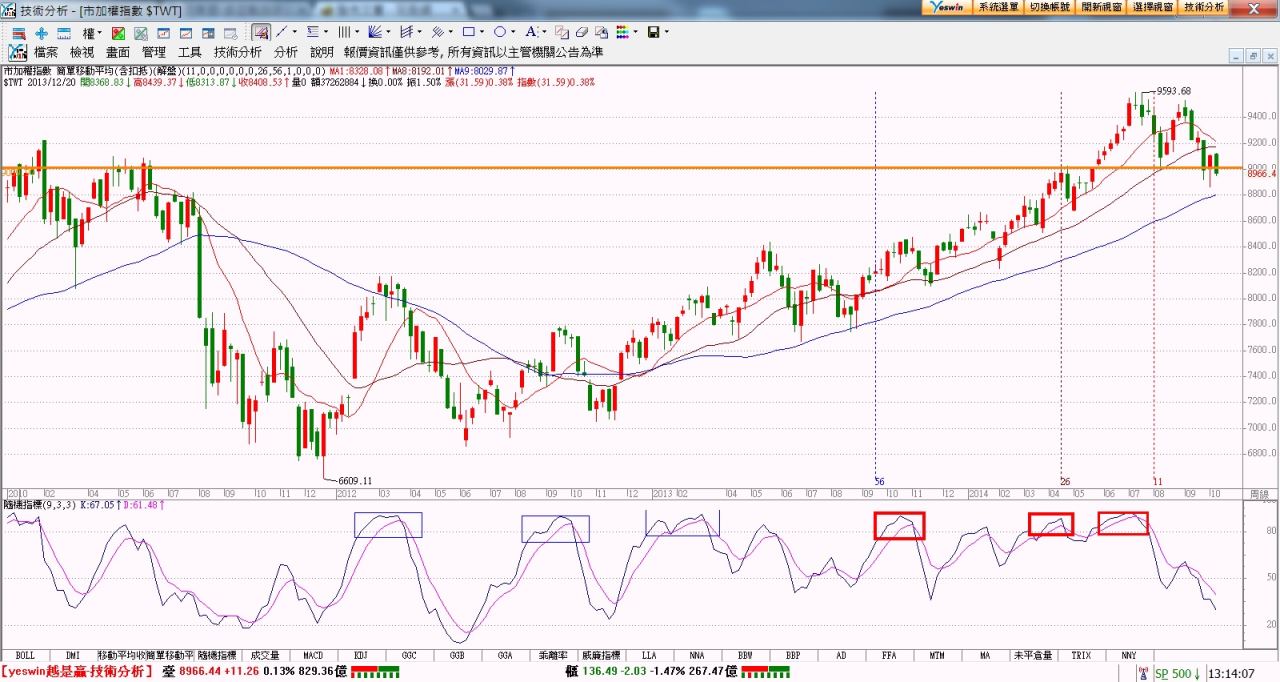Screen dimensions: 1280x682
Task: Switch to the MACD indicator tab
Action: pos(312,655)
